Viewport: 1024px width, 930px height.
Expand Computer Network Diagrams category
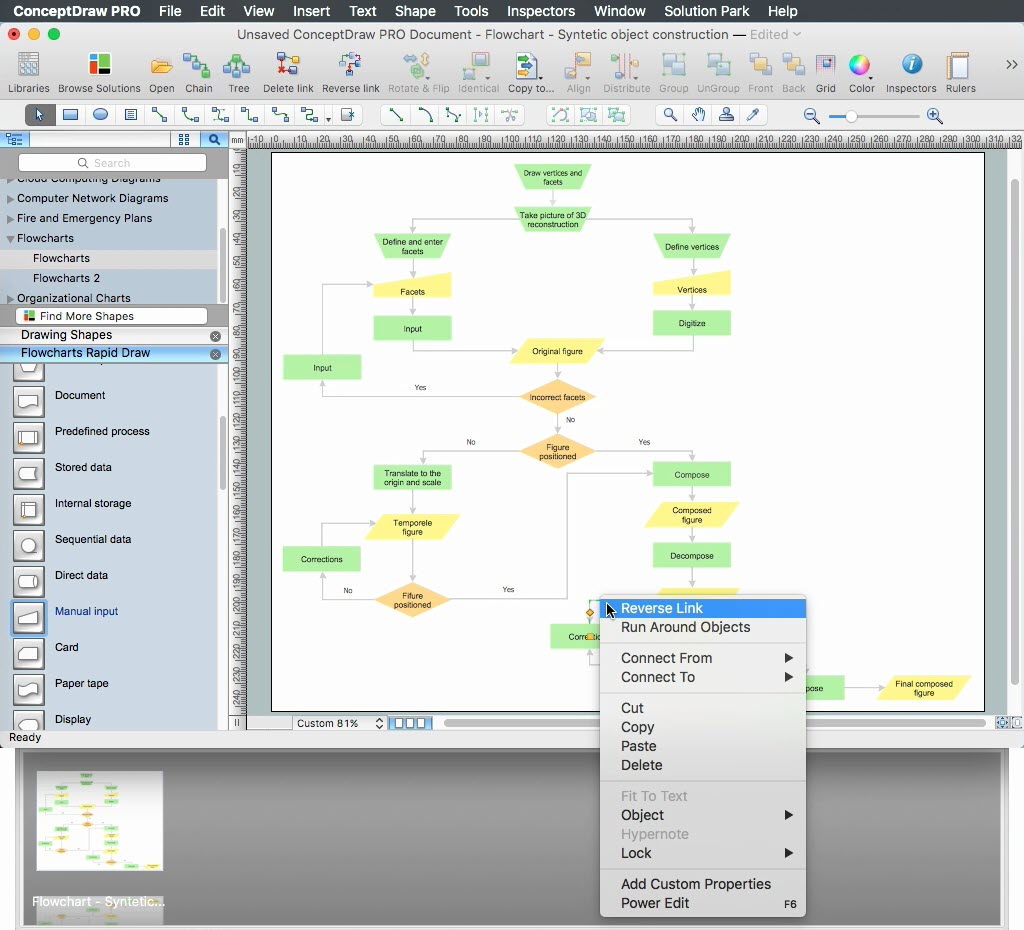[11, 199]
